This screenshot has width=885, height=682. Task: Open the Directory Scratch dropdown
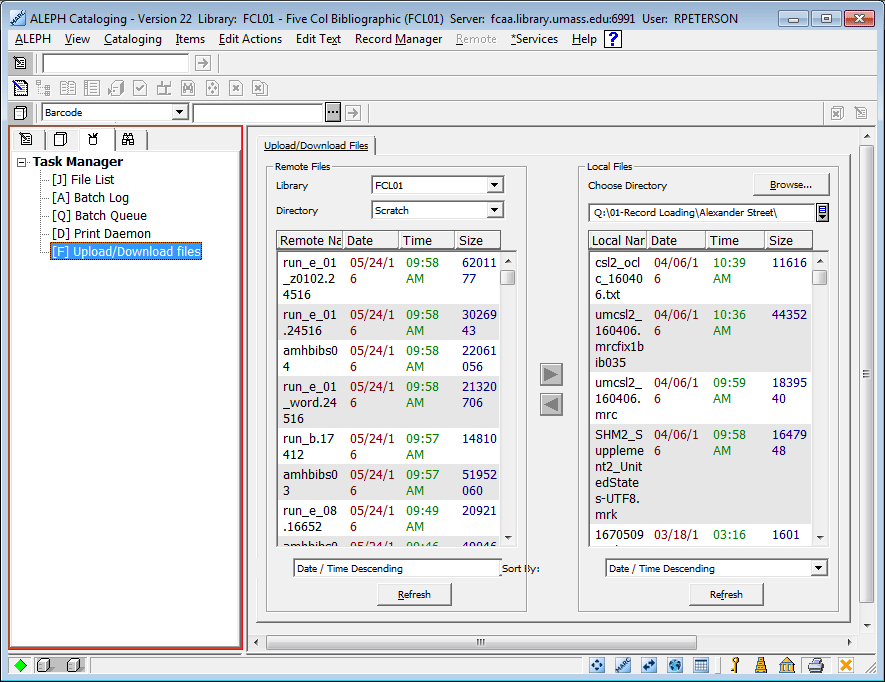[x=494, y=210]
